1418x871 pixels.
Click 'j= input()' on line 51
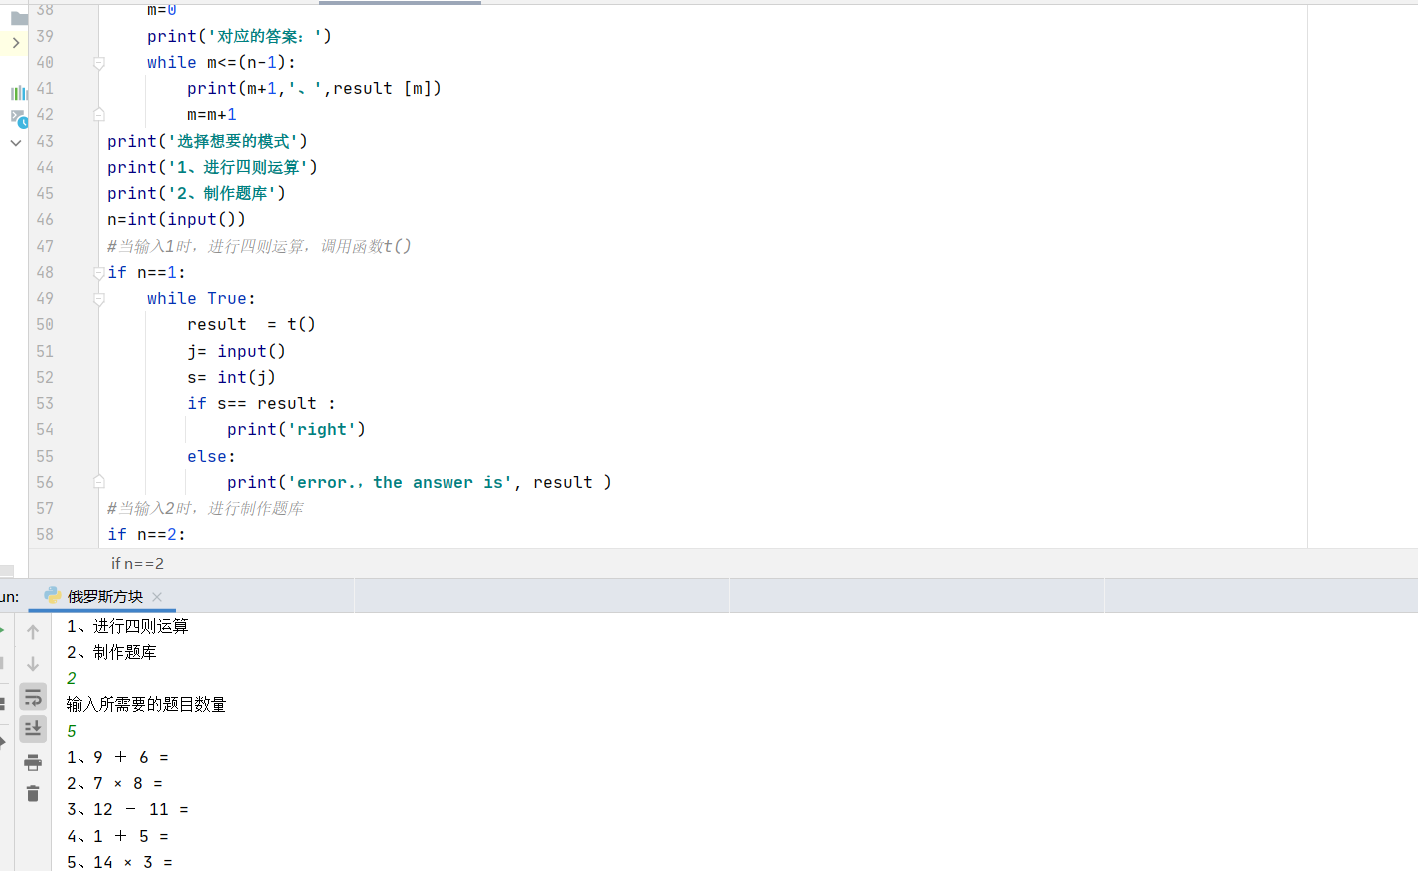[236, 352]
